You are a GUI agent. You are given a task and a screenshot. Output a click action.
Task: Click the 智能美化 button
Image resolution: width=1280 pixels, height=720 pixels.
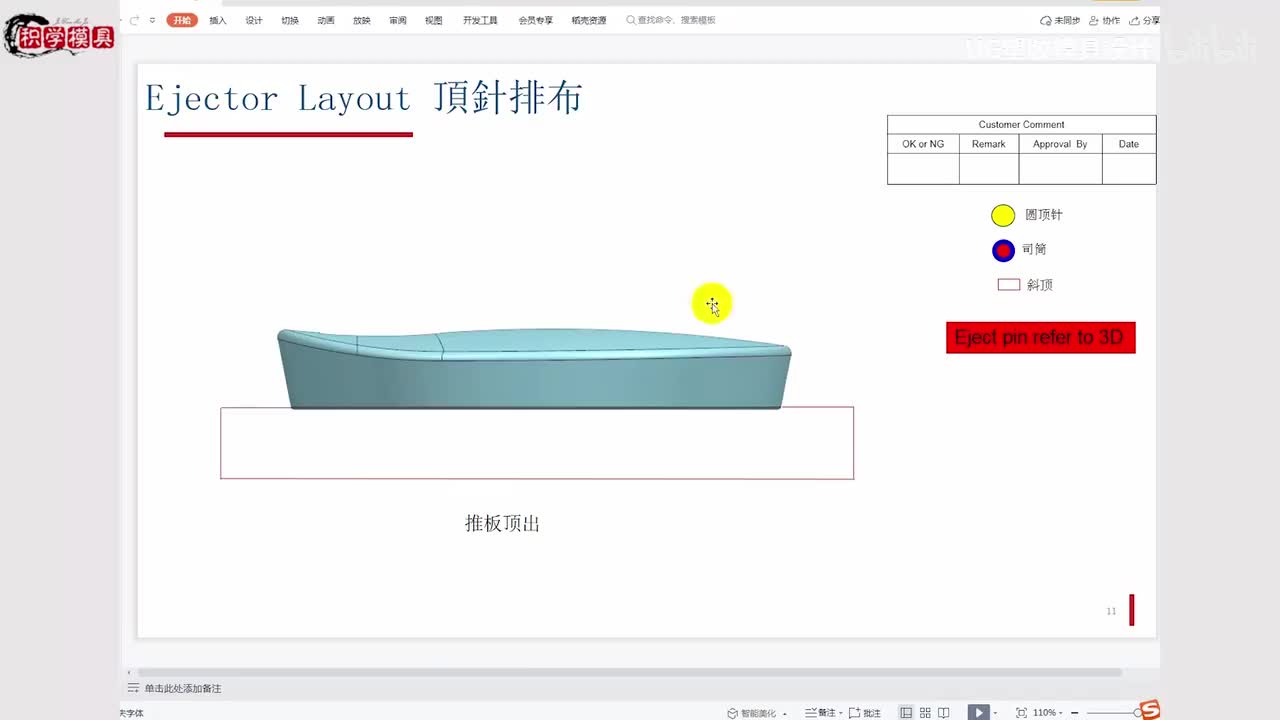pyautogui.click(x=751, y=713)
